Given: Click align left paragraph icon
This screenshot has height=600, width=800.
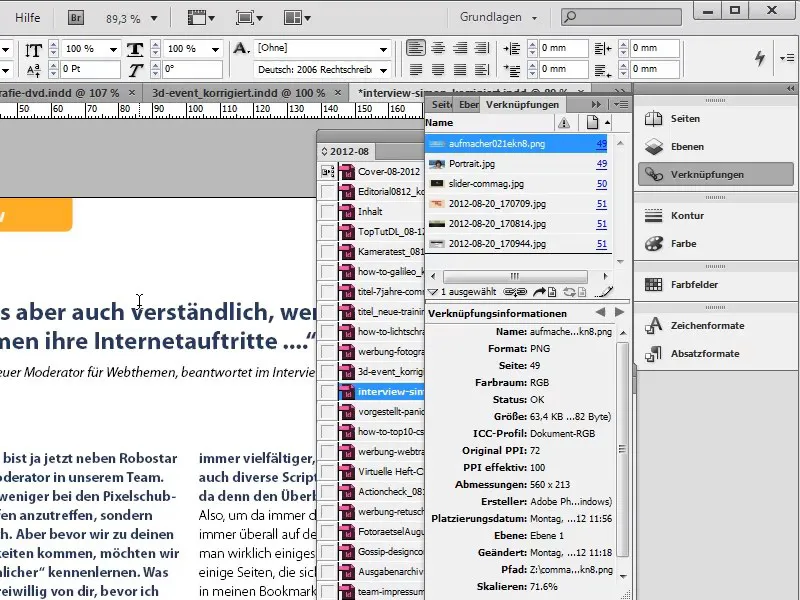Looking at the screenshot, I should tap(415, 48).
